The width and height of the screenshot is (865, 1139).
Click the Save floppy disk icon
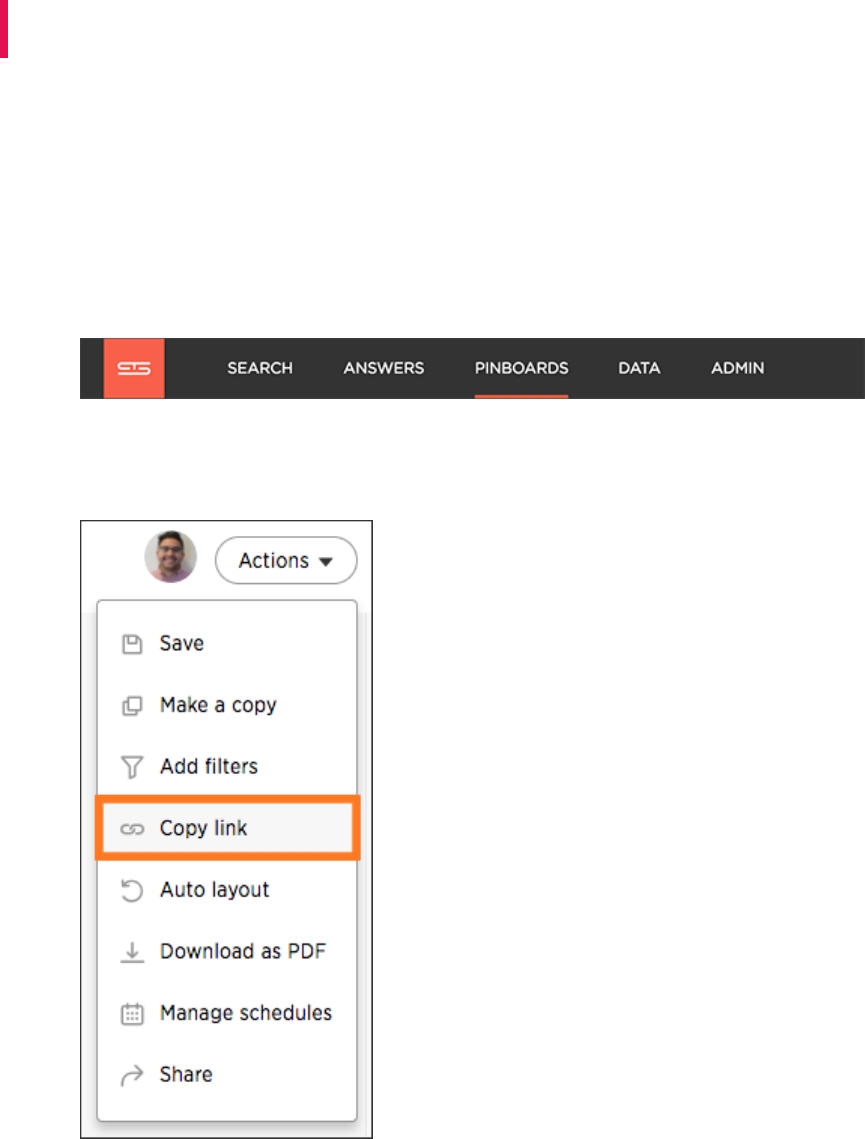132,644
